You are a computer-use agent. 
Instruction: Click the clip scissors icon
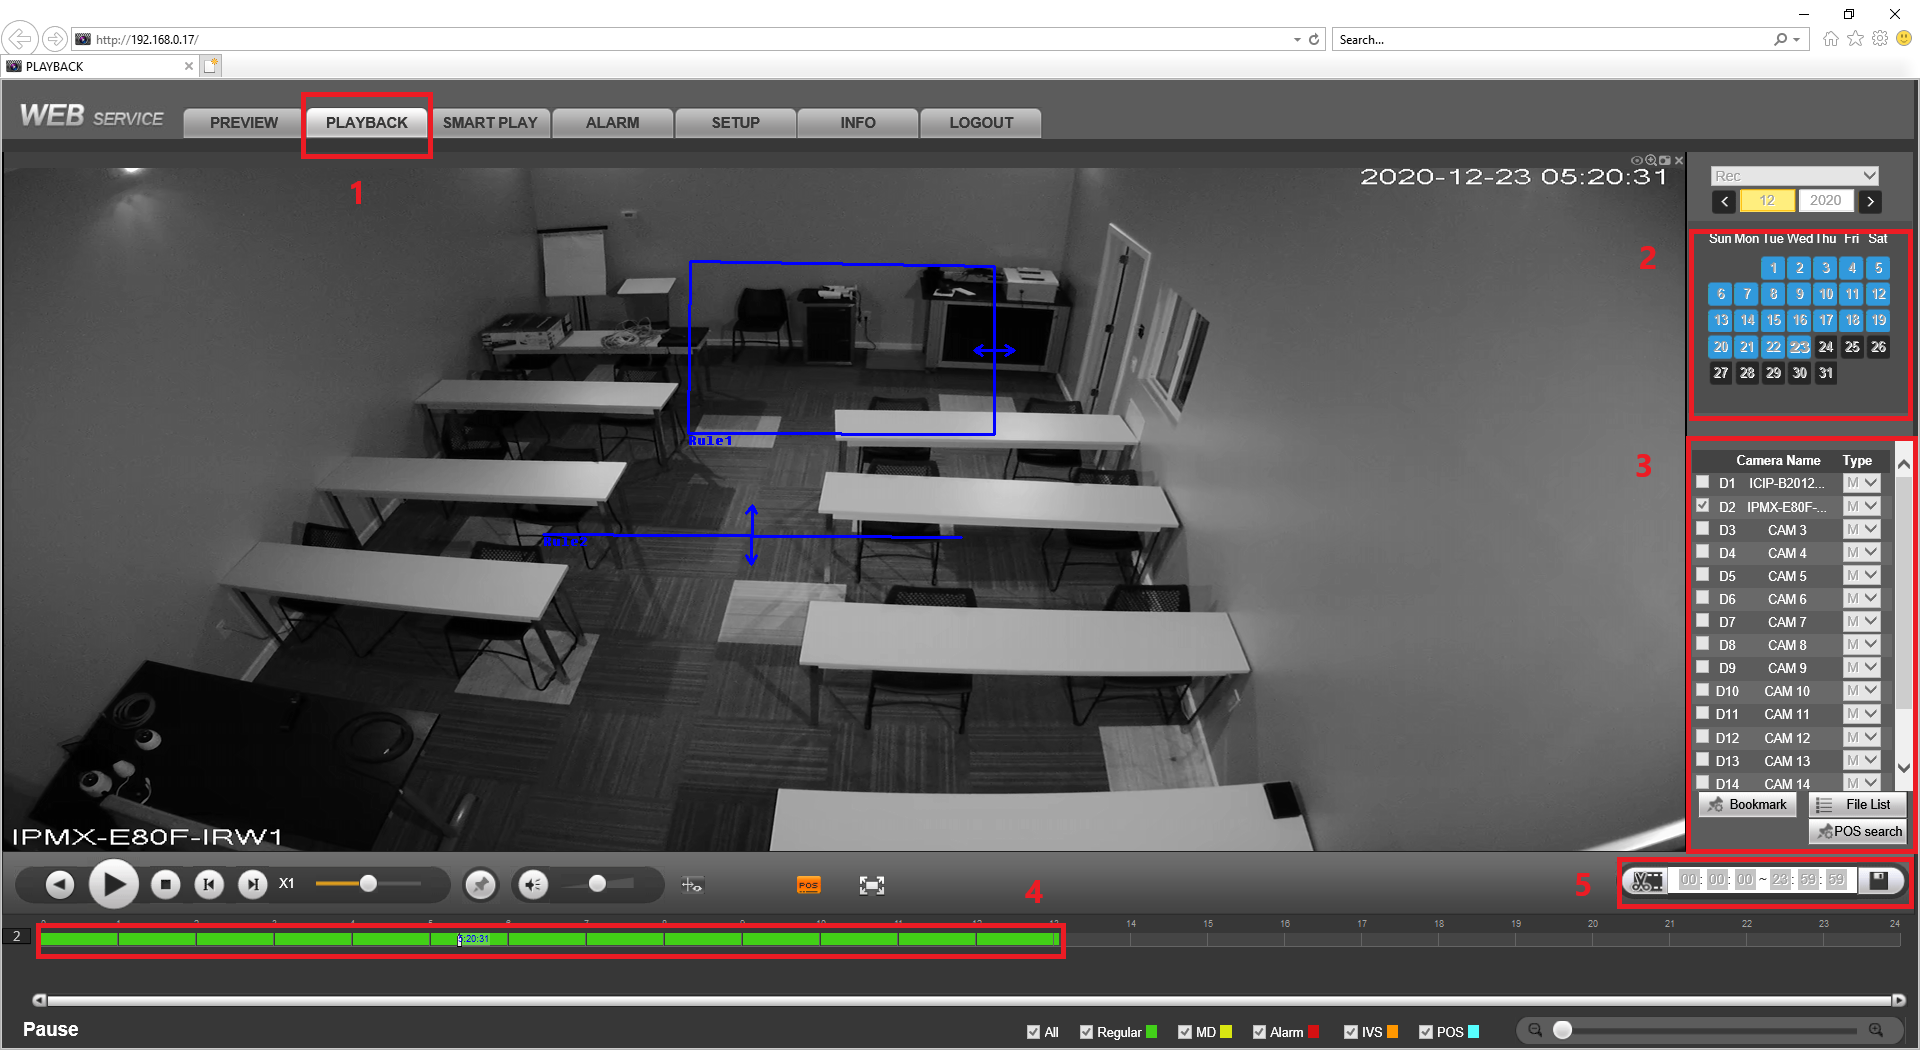pyautogui.click(x=1647, y=881)
